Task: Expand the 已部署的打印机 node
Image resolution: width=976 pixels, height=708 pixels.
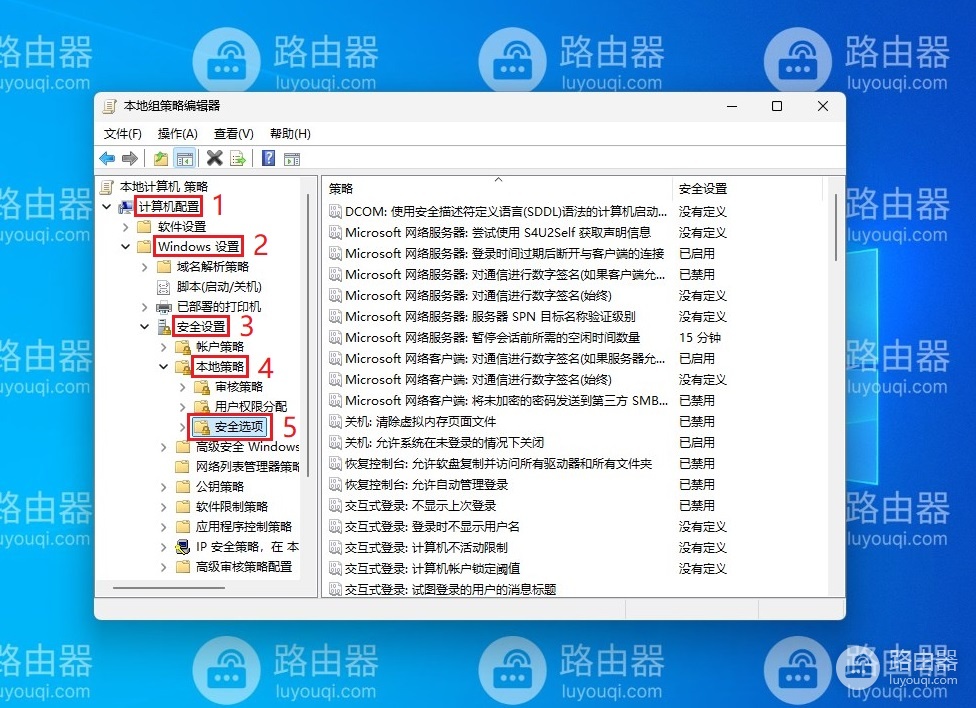Action: tap(144, 307)
